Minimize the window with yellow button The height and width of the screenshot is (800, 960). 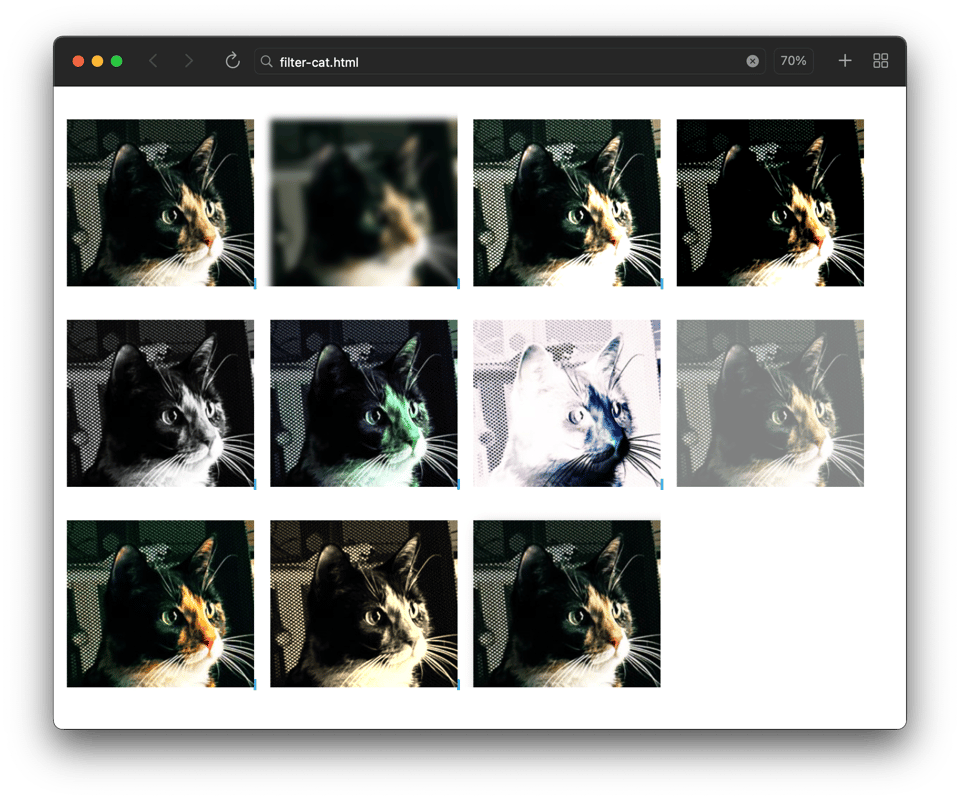pos(97,61)
